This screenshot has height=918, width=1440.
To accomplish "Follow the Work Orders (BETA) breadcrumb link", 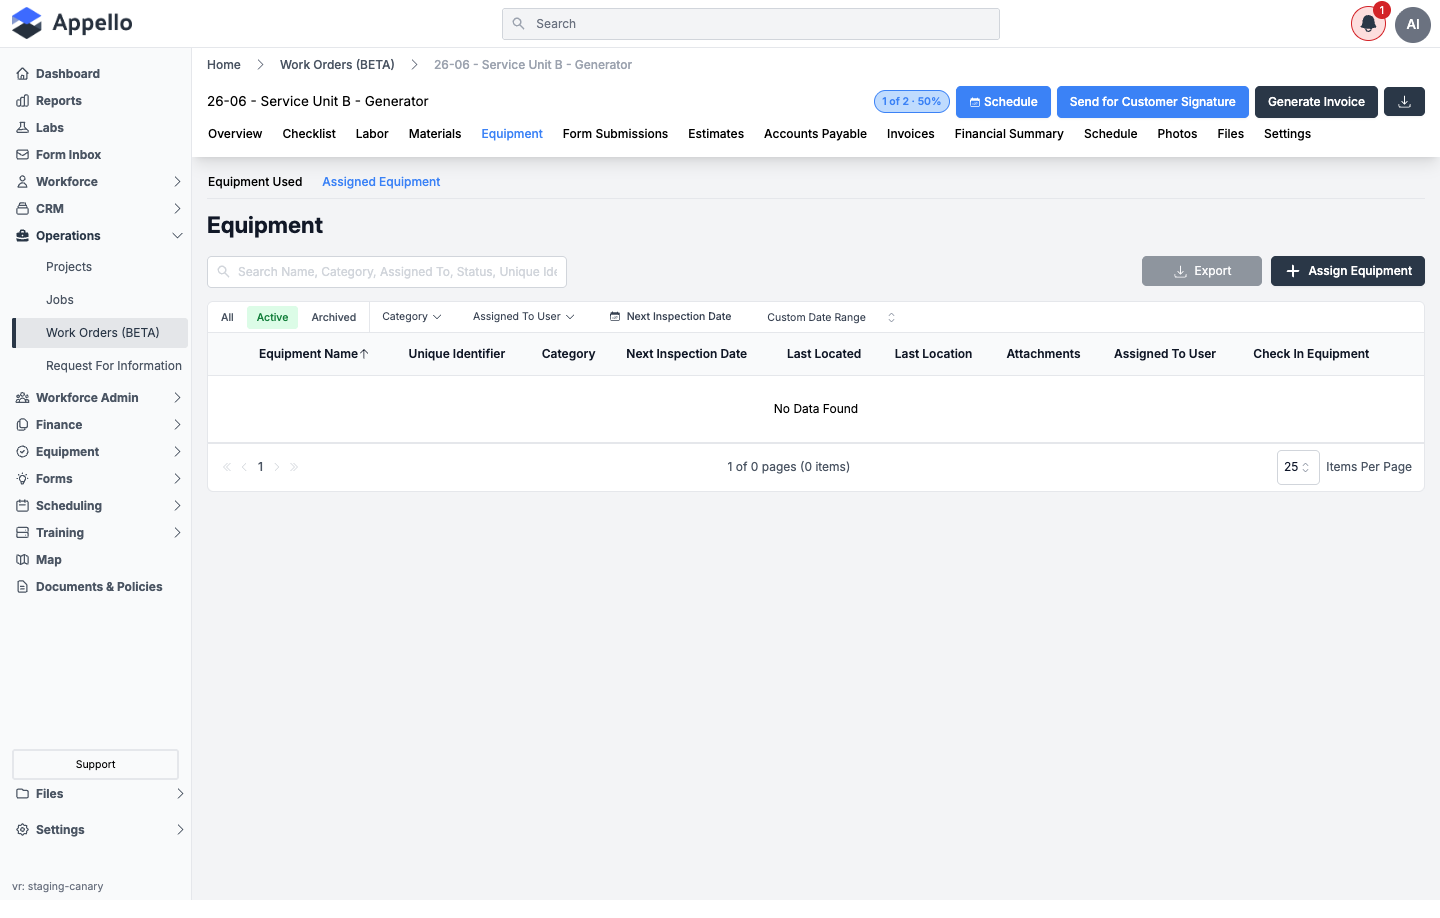I will (x=337, y=65).
